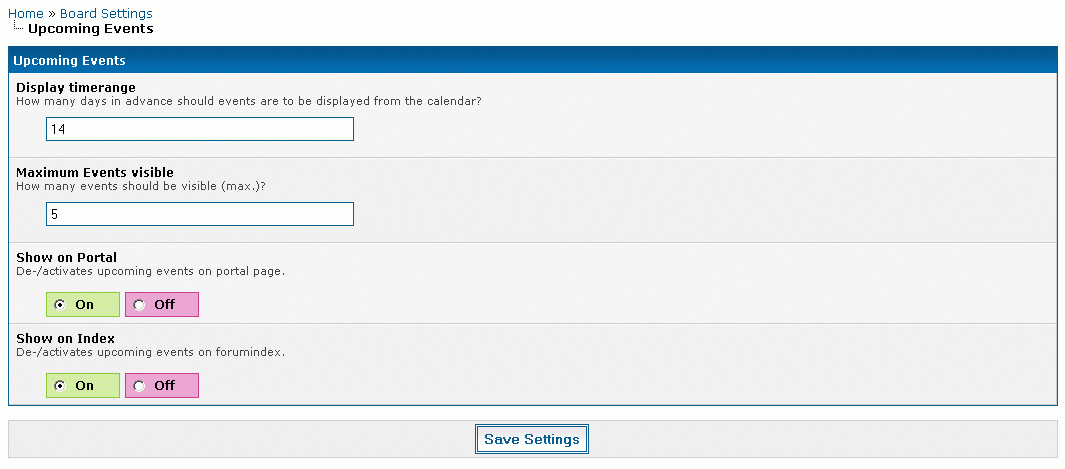1065x469 pixels.
Task: Click the Show on Index setting label
Action: 66,339
